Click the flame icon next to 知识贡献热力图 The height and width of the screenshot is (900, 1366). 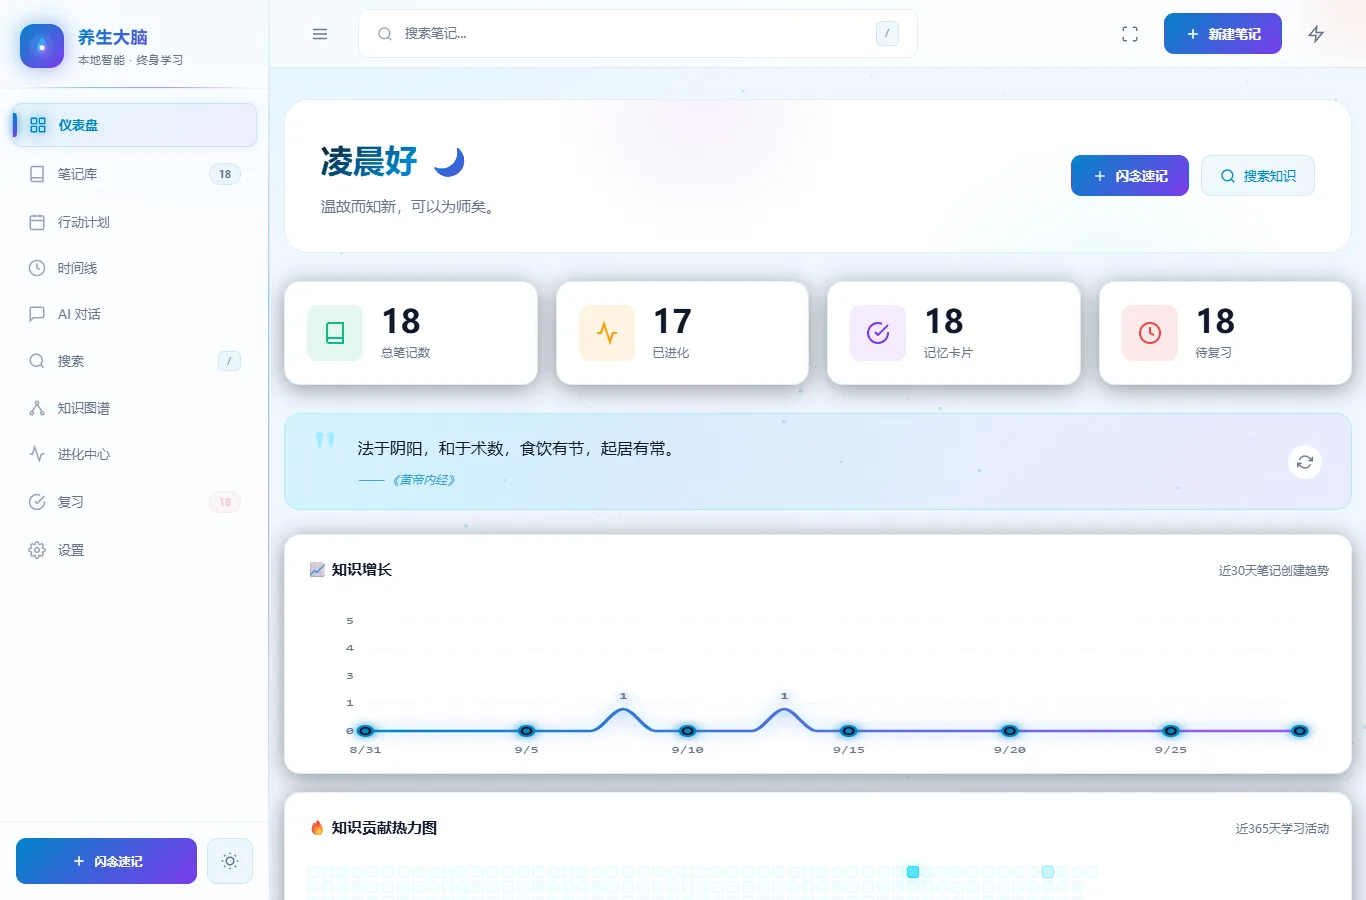pos(317,828)
